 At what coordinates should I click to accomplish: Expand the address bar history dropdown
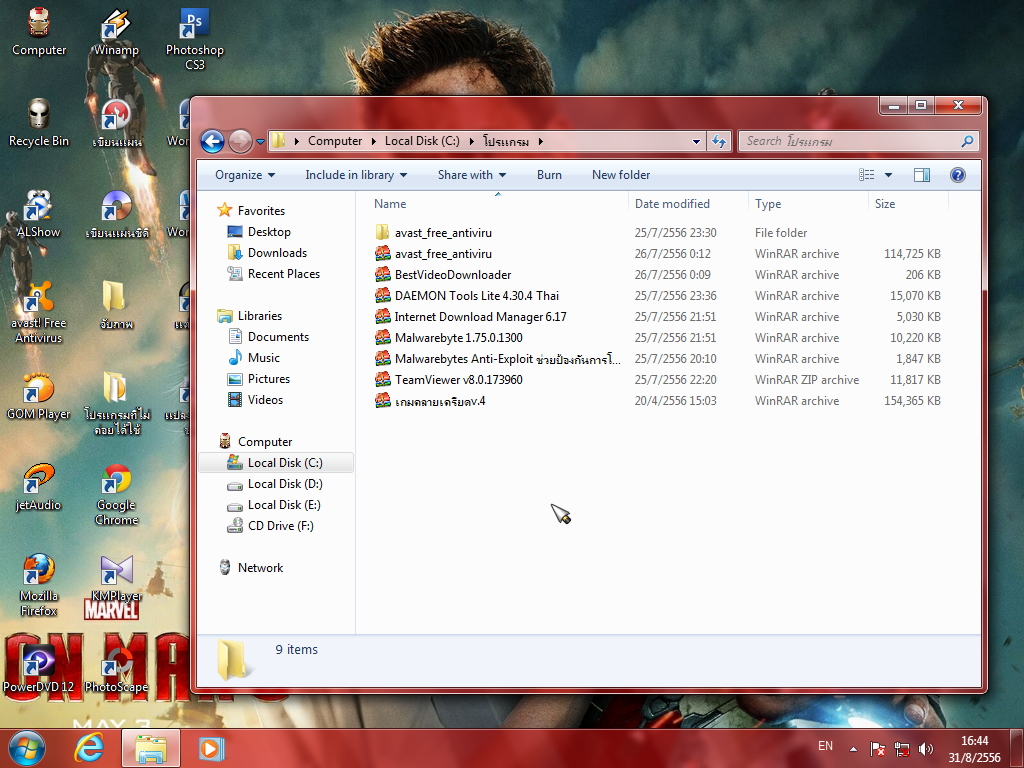click(x=696, y=141)
